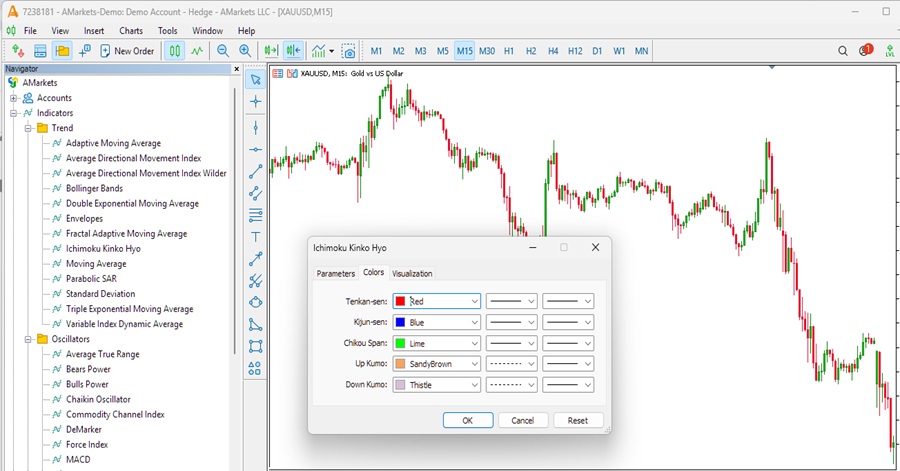Open Chikou Span line width dropdown
This screenshot has height=471, width=900.
[568, 343]
